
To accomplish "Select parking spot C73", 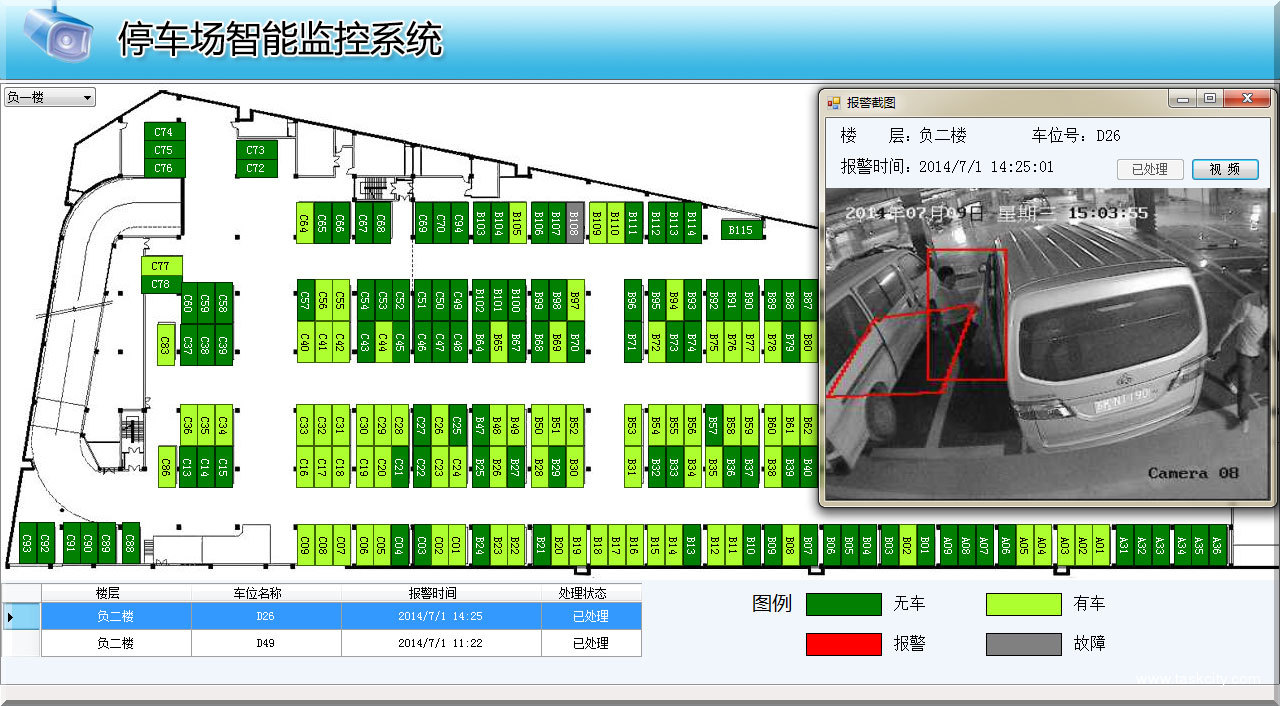I will pyautogui.click(x=256, y=150).
